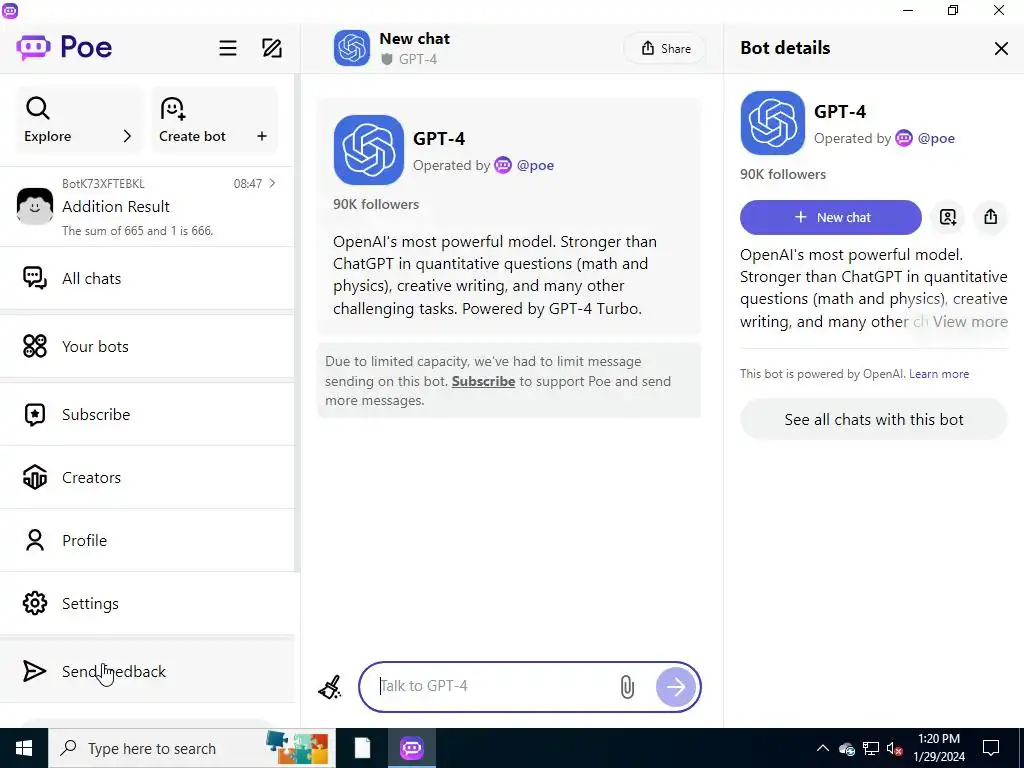Click the Profile person icon
Image resolution: width=1024 pixels, height=768 pixels.
[x=35, y=540]
